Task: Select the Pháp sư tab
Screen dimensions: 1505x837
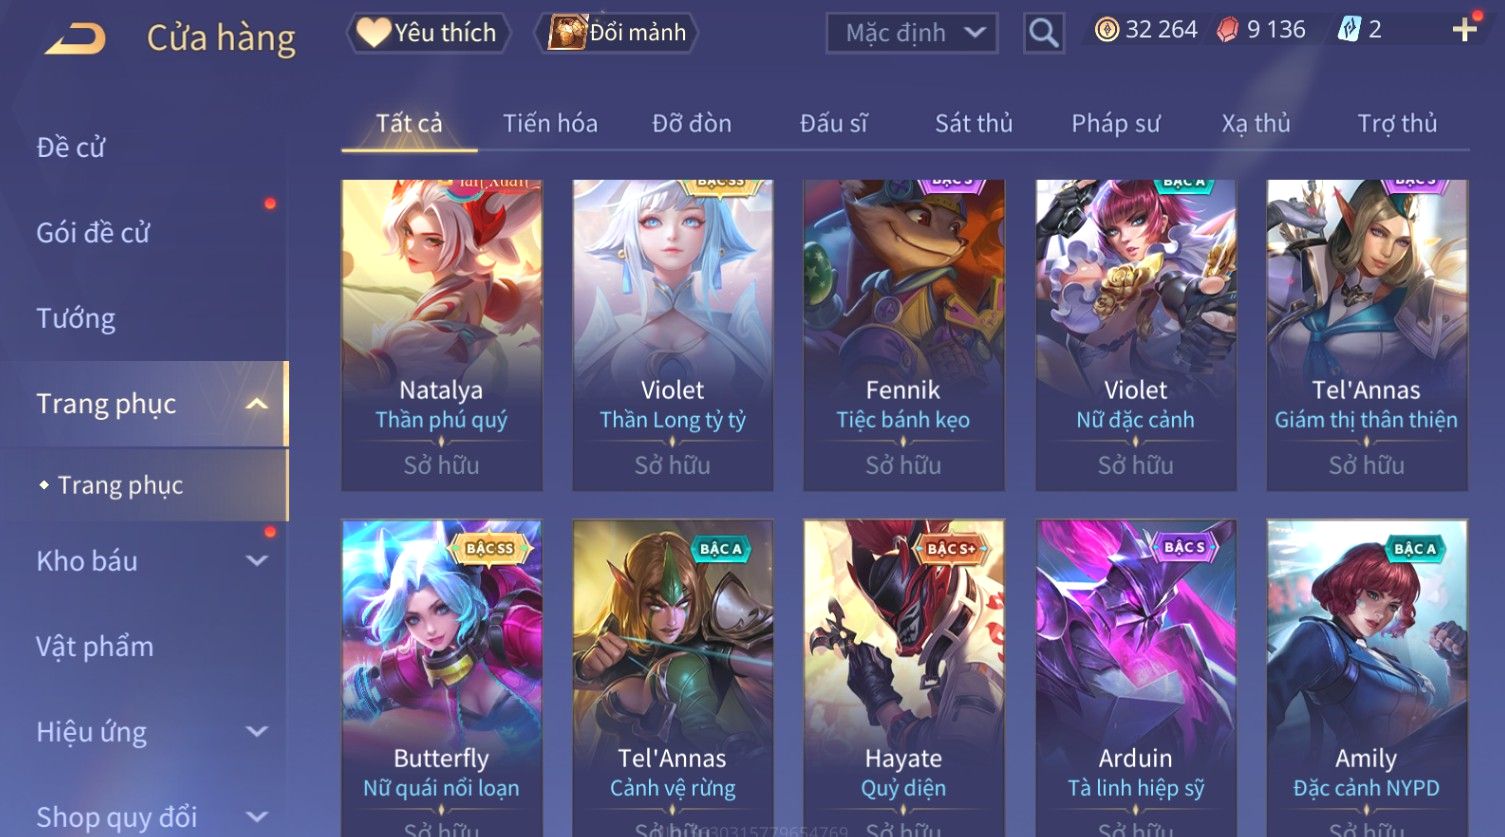Action: [1116, 123]
